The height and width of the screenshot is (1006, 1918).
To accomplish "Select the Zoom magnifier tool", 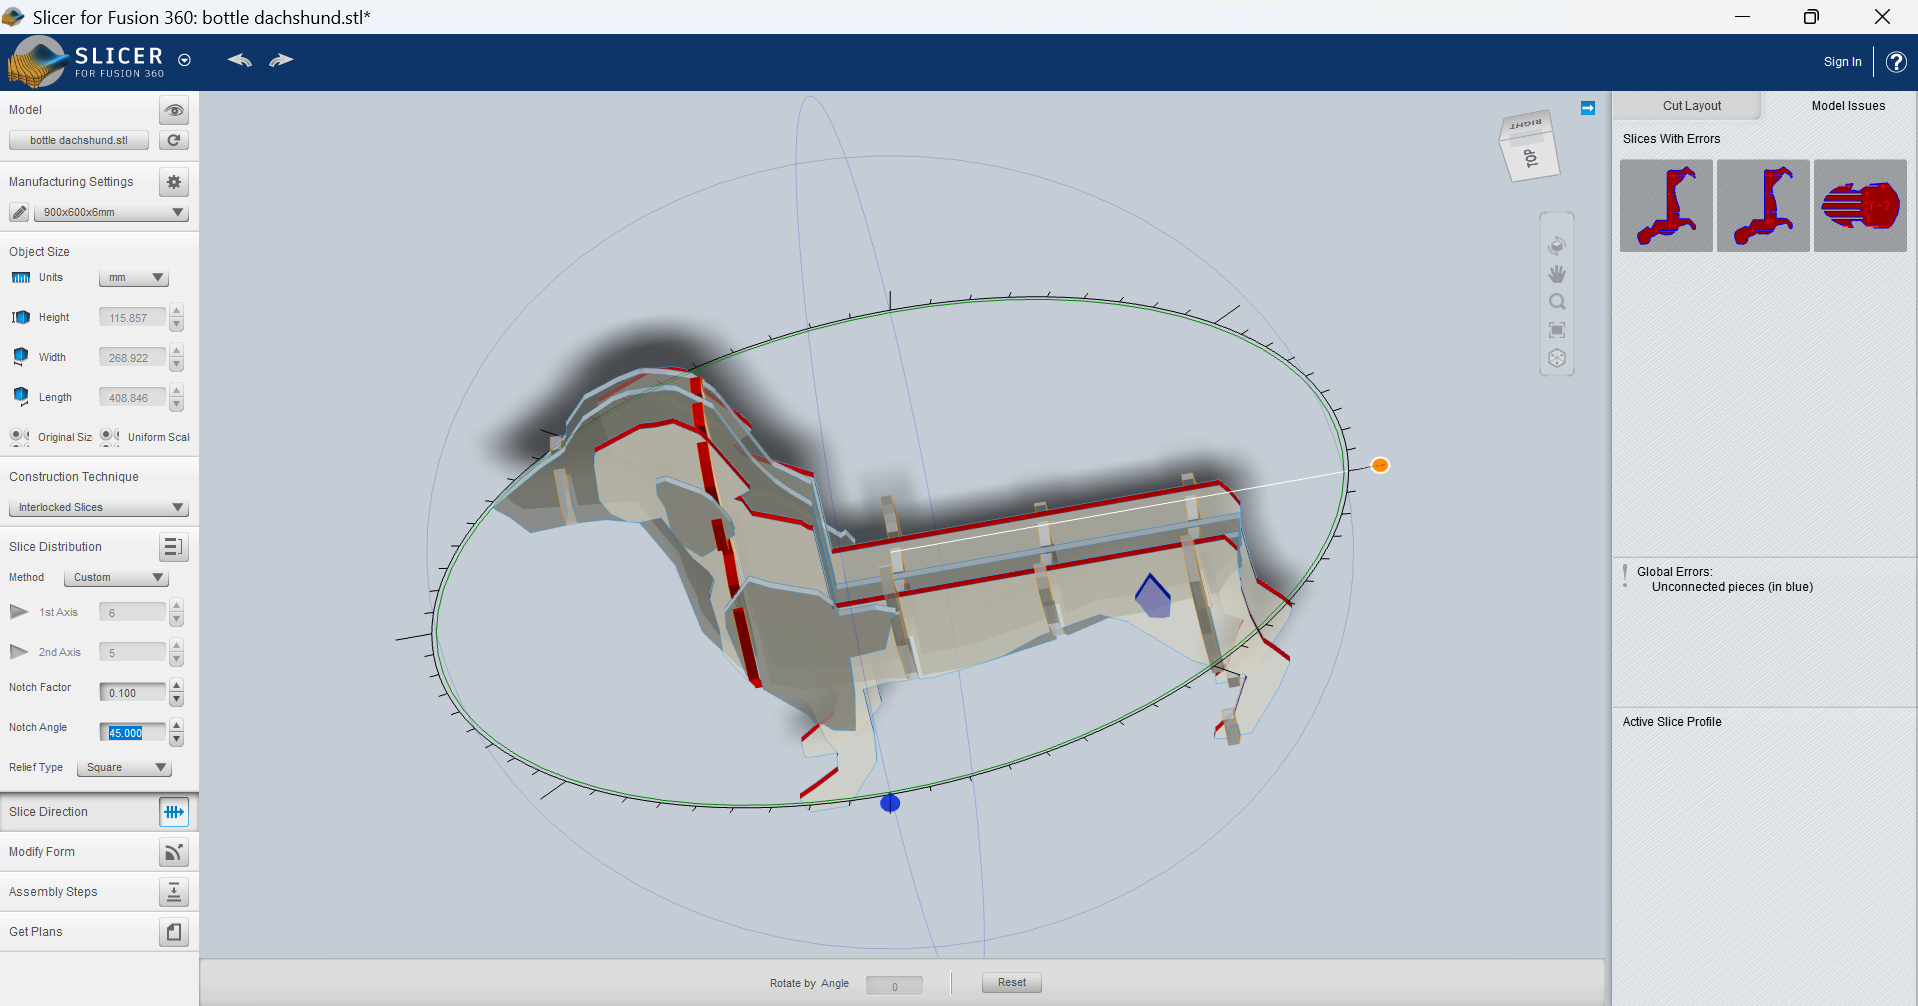I will [x=1557, y=302].
